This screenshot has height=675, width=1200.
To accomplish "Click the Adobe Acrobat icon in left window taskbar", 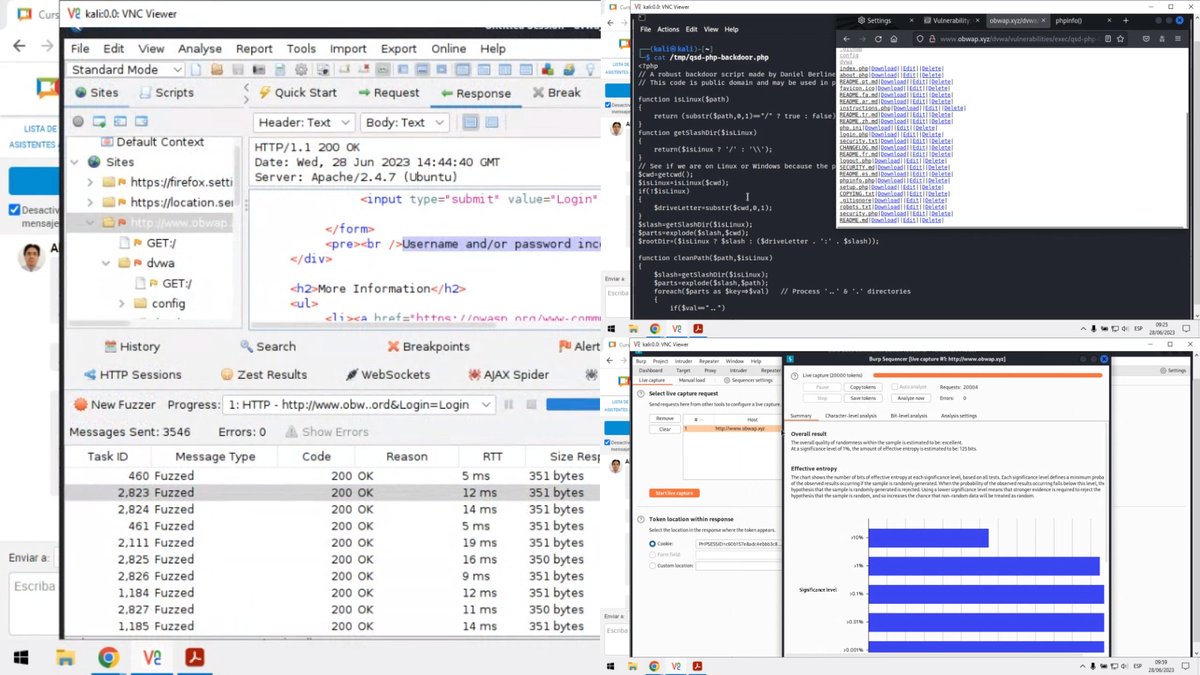I will [x=194, y=657].
